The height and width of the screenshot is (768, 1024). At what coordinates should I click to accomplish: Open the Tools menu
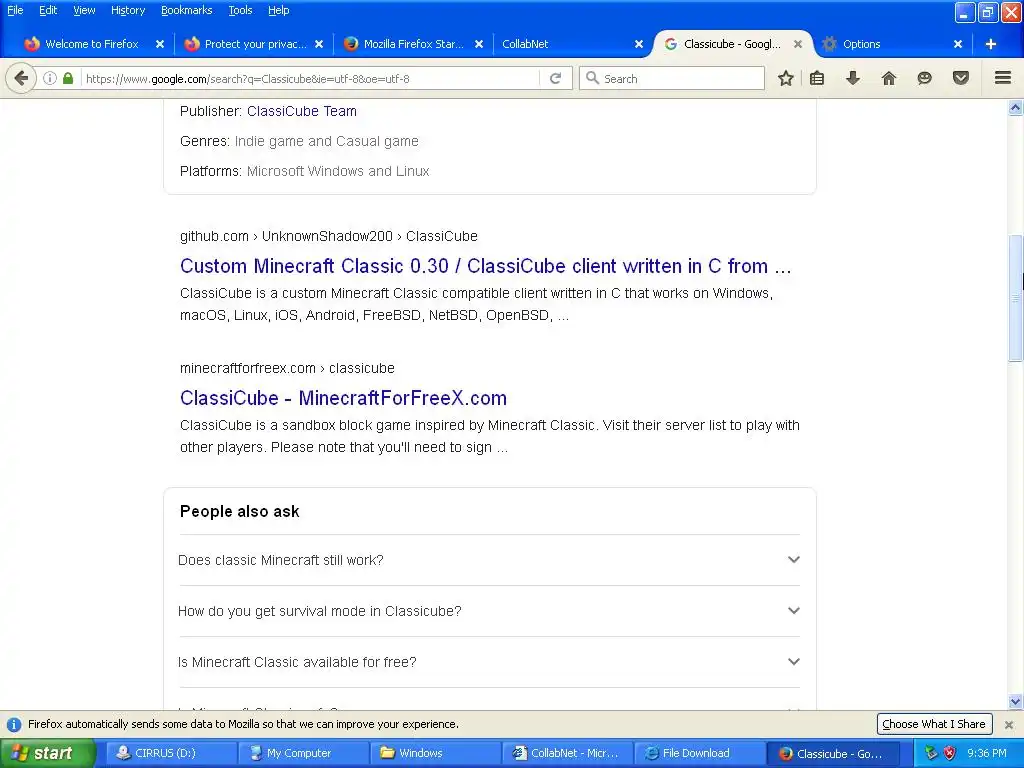(x=240, y=10)
